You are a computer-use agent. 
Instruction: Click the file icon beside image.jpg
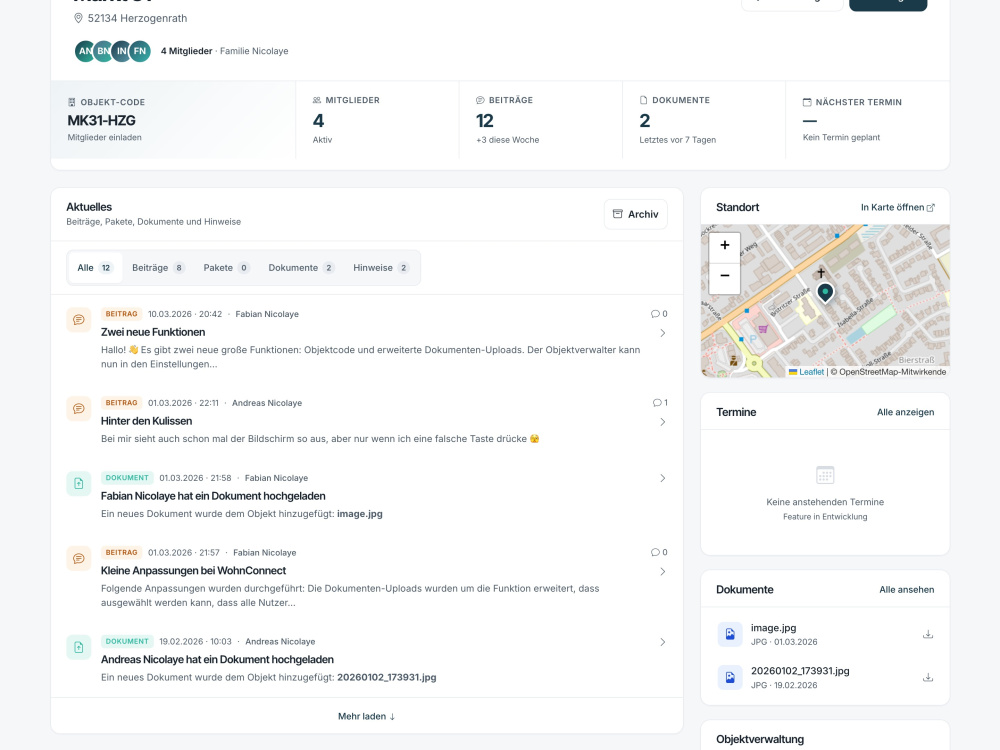(730, 635)
